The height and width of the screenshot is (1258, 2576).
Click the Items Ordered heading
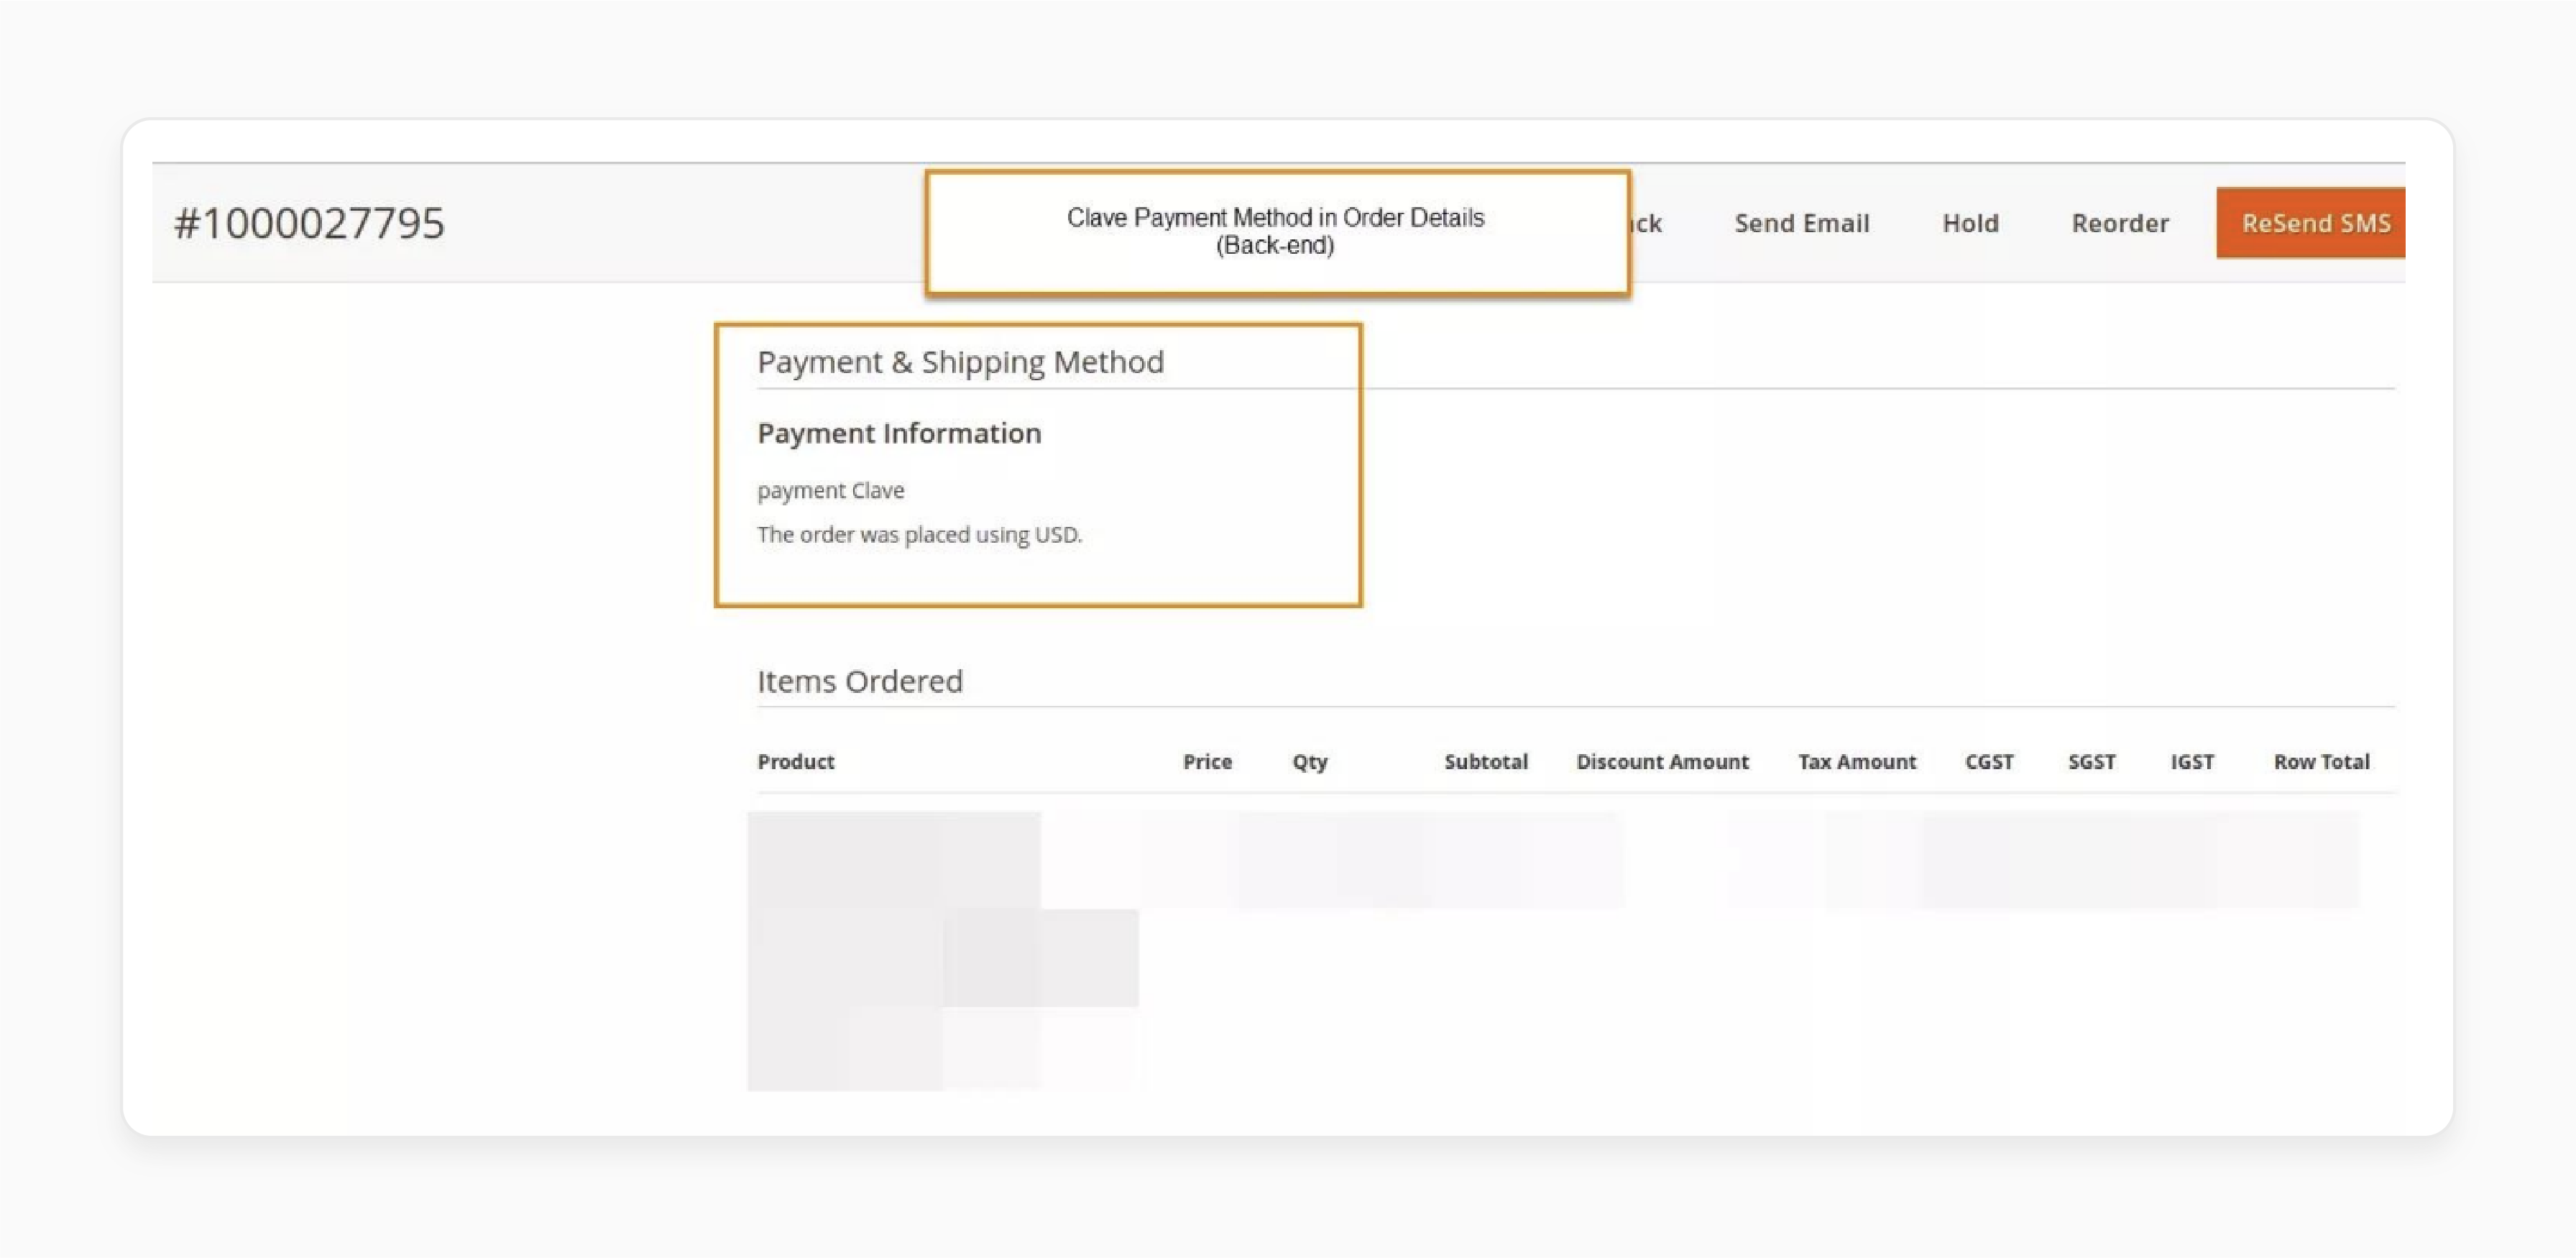859,681
